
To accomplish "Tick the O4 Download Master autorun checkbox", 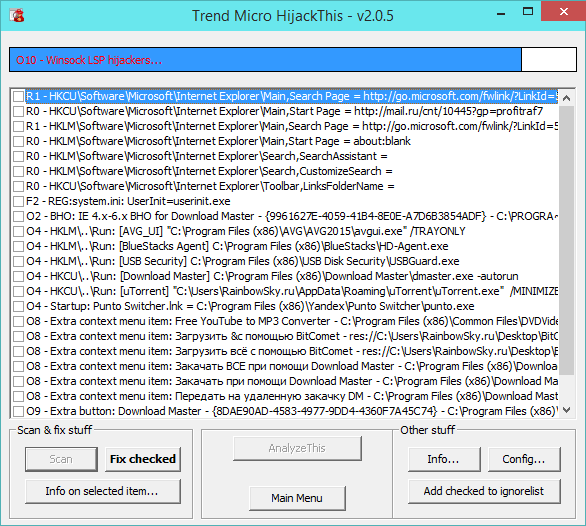I will pyautogui.click(x=18, y=276).
